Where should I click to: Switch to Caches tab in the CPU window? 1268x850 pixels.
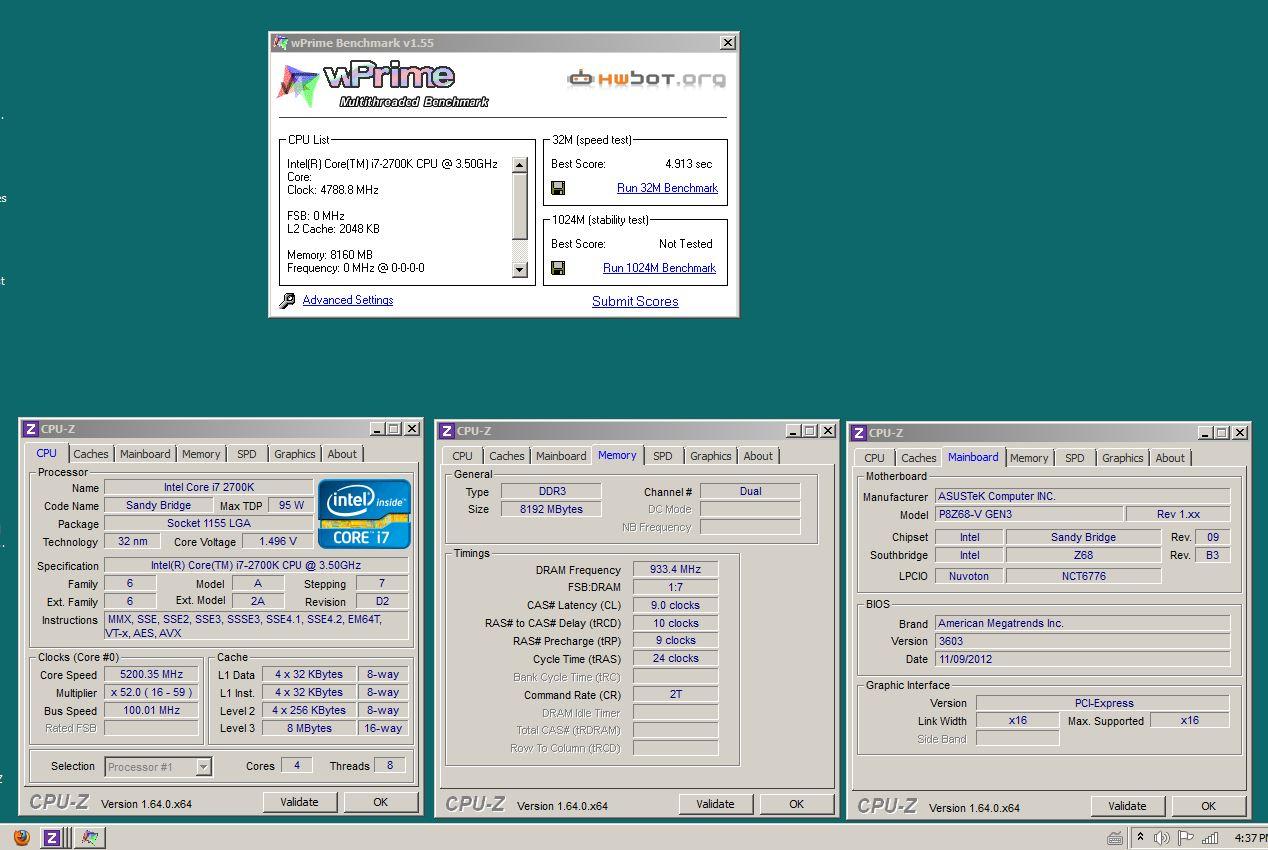pos(90,454)
